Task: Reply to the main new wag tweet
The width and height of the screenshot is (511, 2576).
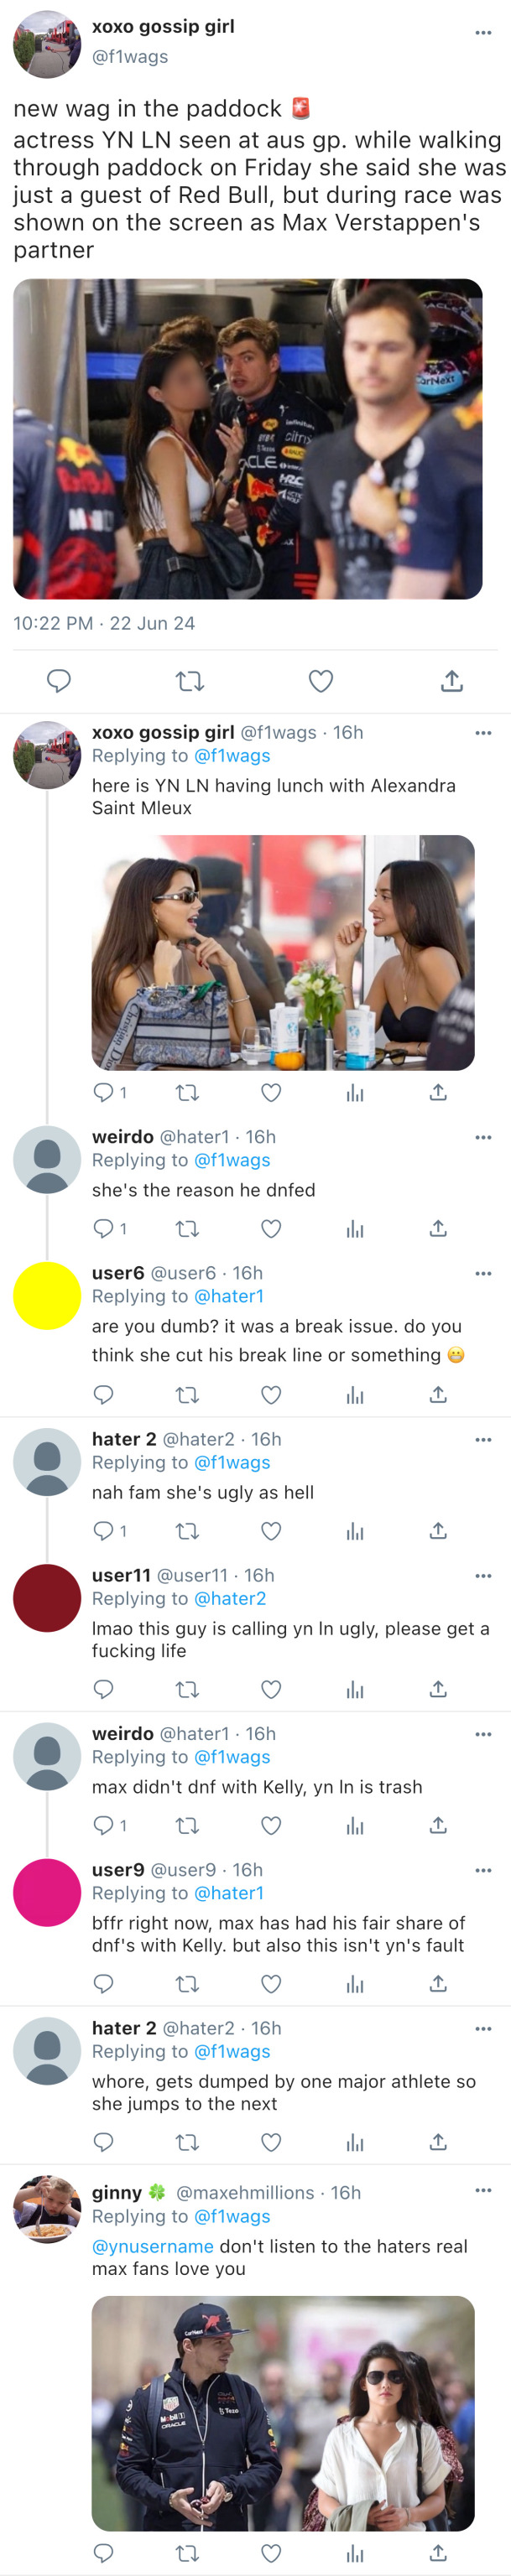Action: coord(59,681)
